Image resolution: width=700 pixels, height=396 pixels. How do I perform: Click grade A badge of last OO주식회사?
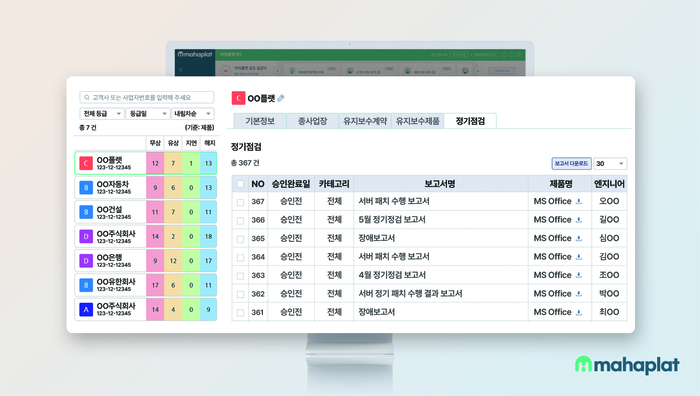[86, 309]
